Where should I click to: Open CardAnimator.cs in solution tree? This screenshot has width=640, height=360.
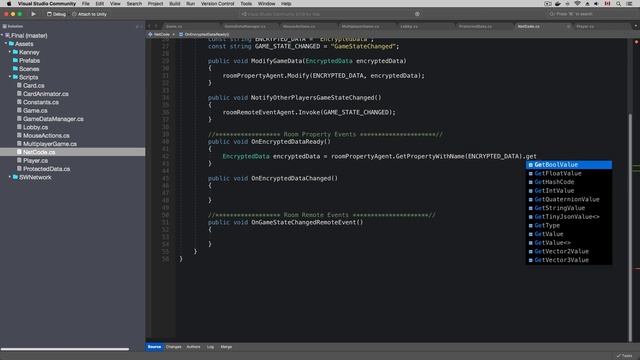[x=46, y=94]
